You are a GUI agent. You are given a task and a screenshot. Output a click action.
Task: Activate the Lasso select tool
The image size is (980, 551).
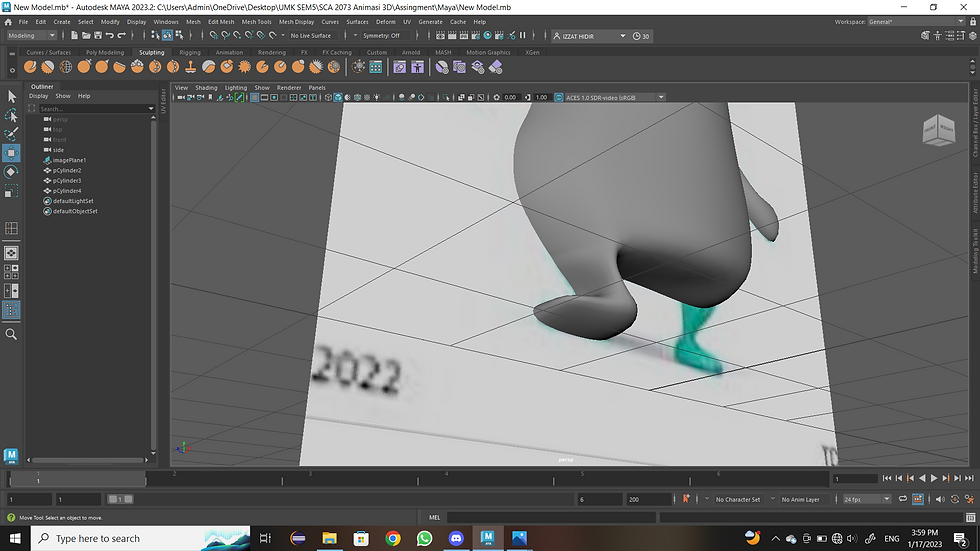[x=11, y=115]
